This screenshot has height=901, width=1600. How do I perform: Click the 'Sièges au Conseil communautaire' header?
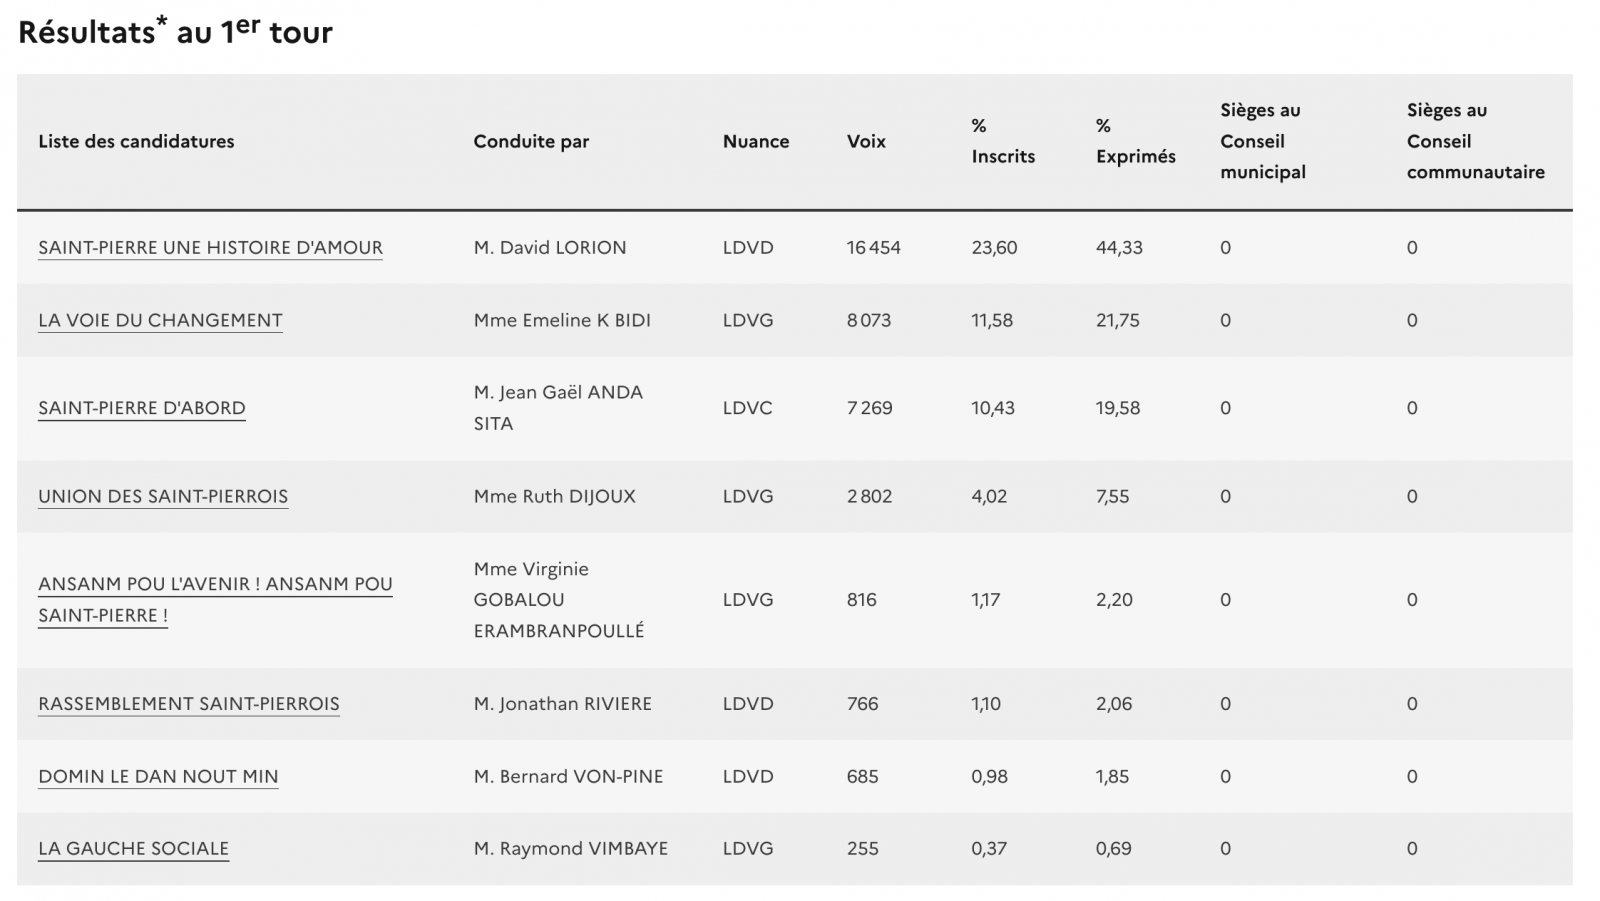[x=1475, y=142]
